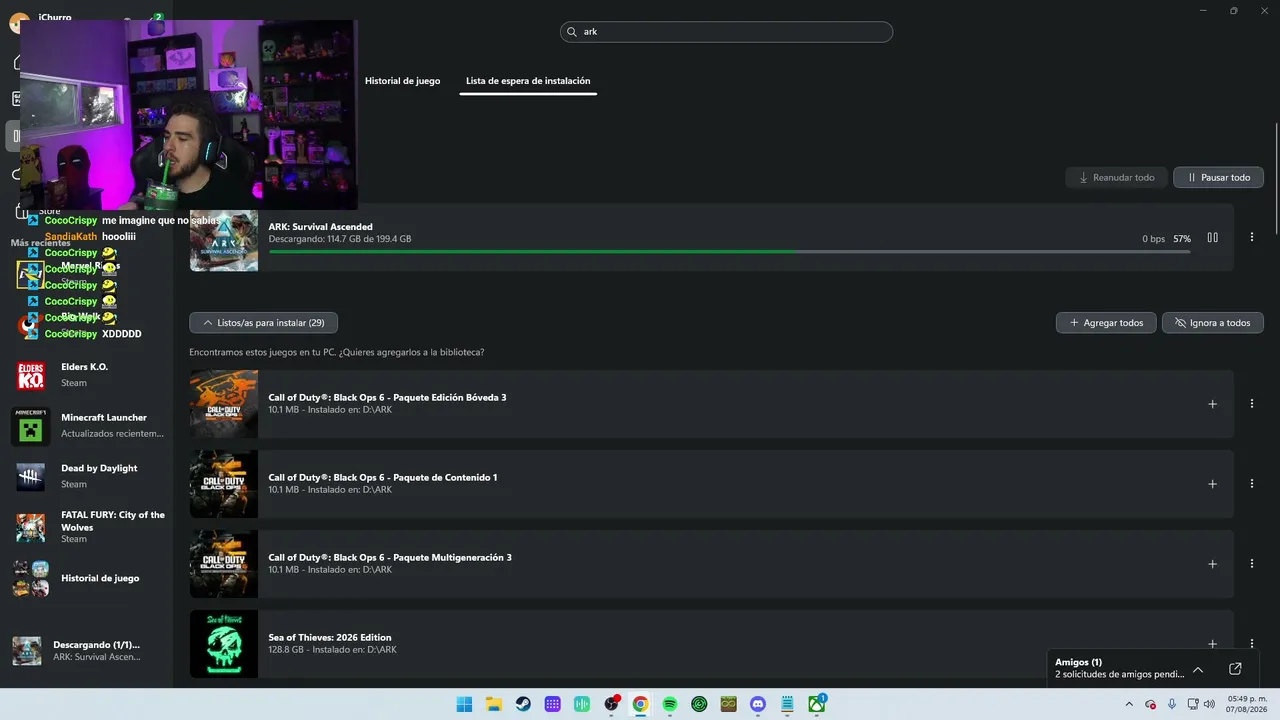1280x720 pixels.
Task: Click the 'Sea of Thieves: 2026 Edition' title
Action: coord(330,637)
